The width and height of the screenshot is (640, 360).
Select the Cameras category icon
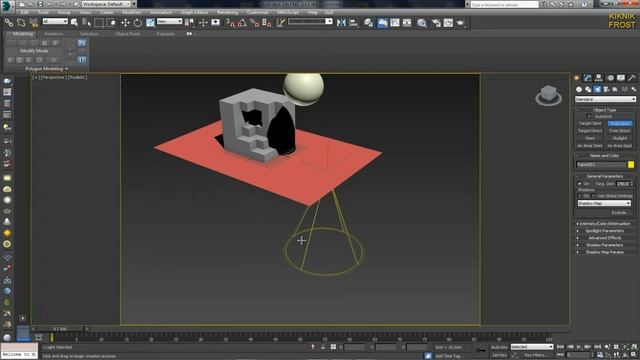606,89
